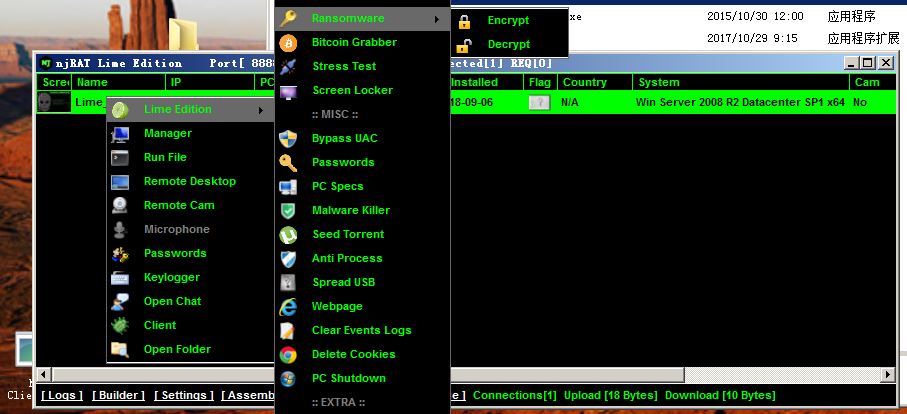The width and height of the screenshot is (907, 414).
Task: Open the Logs section in status bar
Action: 62,395
